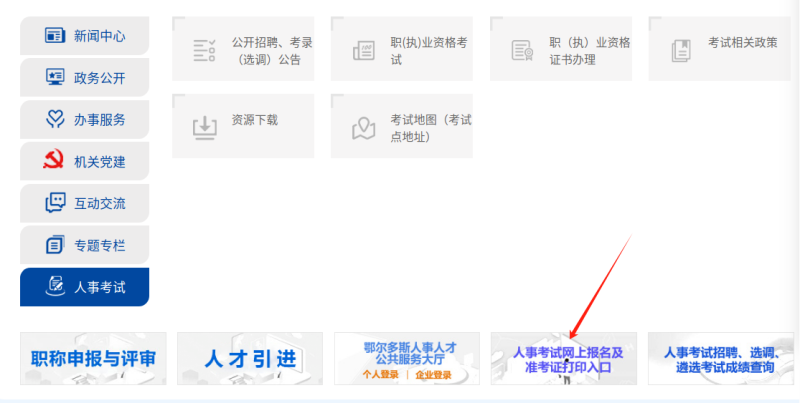Open 公开招聘、考录（选调）公告 link
800x403 pixels.
point(272,51)
